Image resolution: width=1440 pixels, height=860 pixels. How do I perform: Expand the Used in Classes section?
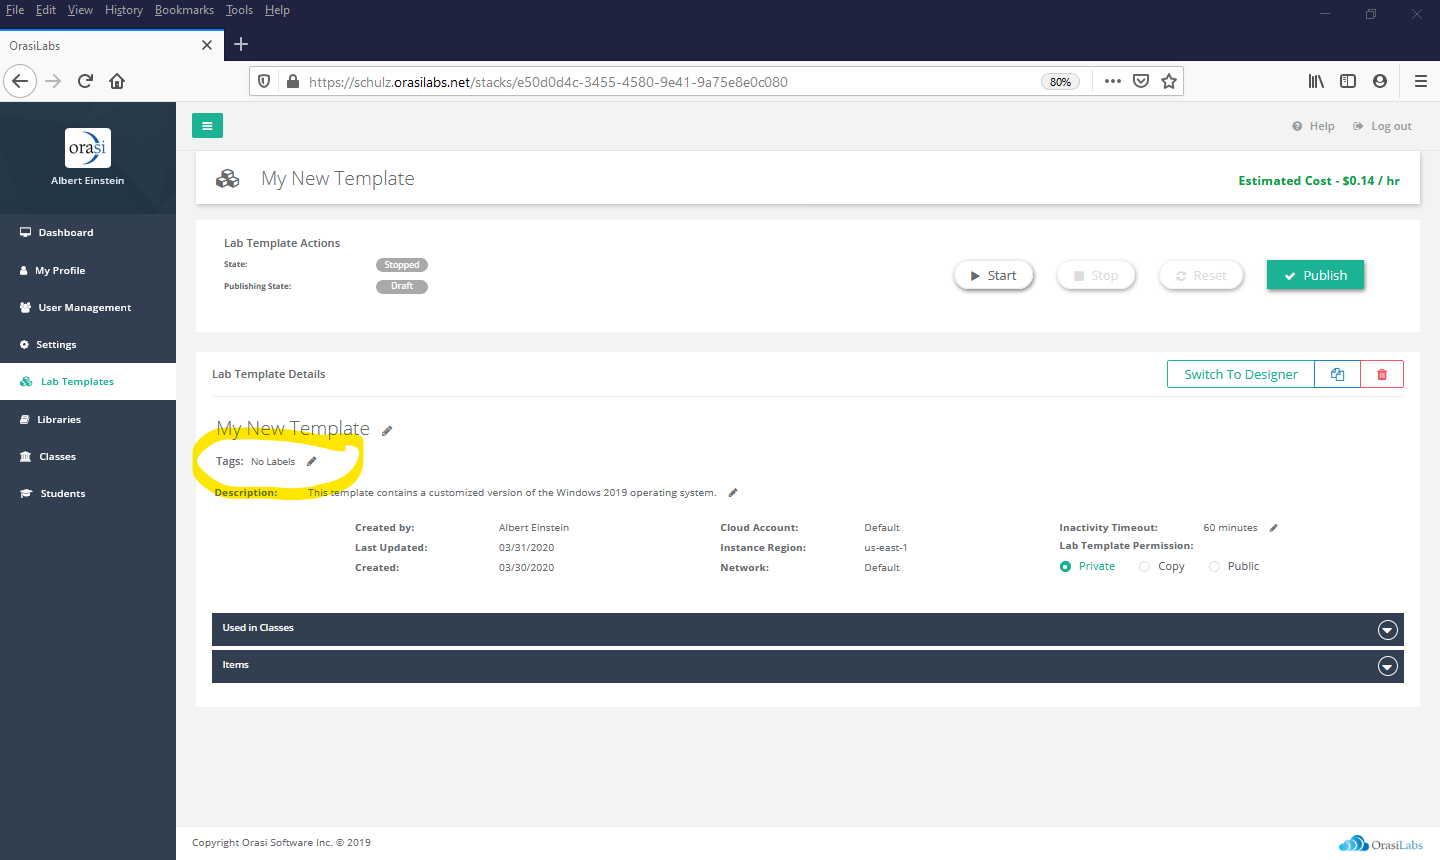tap(808, 629)
